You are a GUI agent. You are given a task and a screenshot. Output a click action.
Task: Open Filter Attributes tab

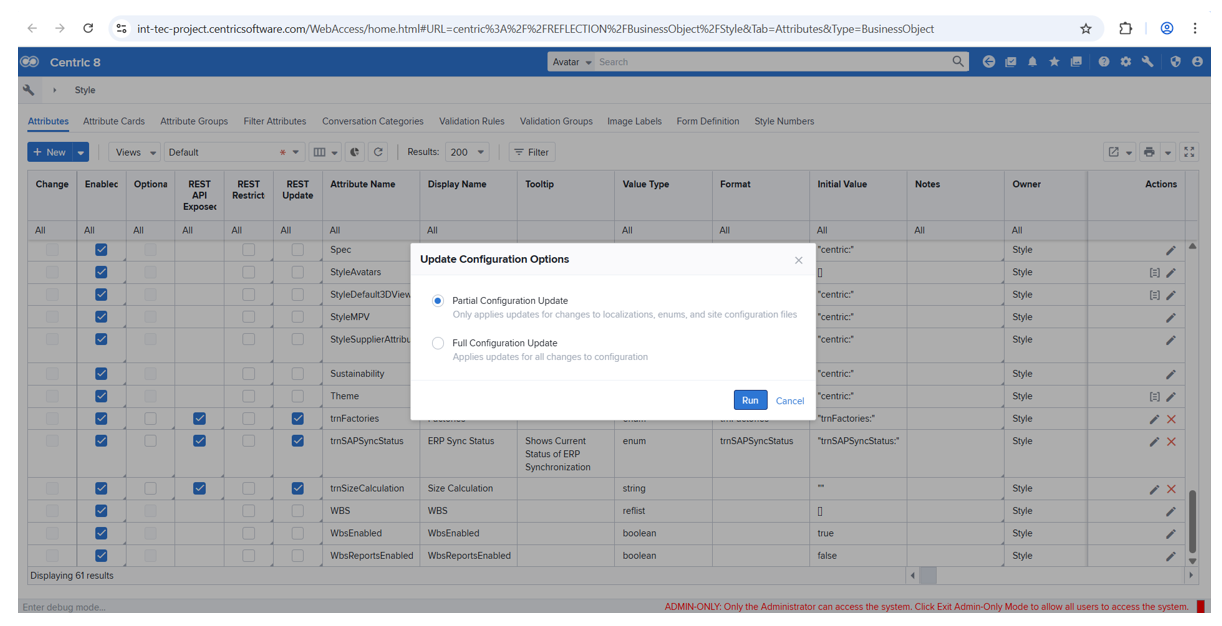pos(275,121)
